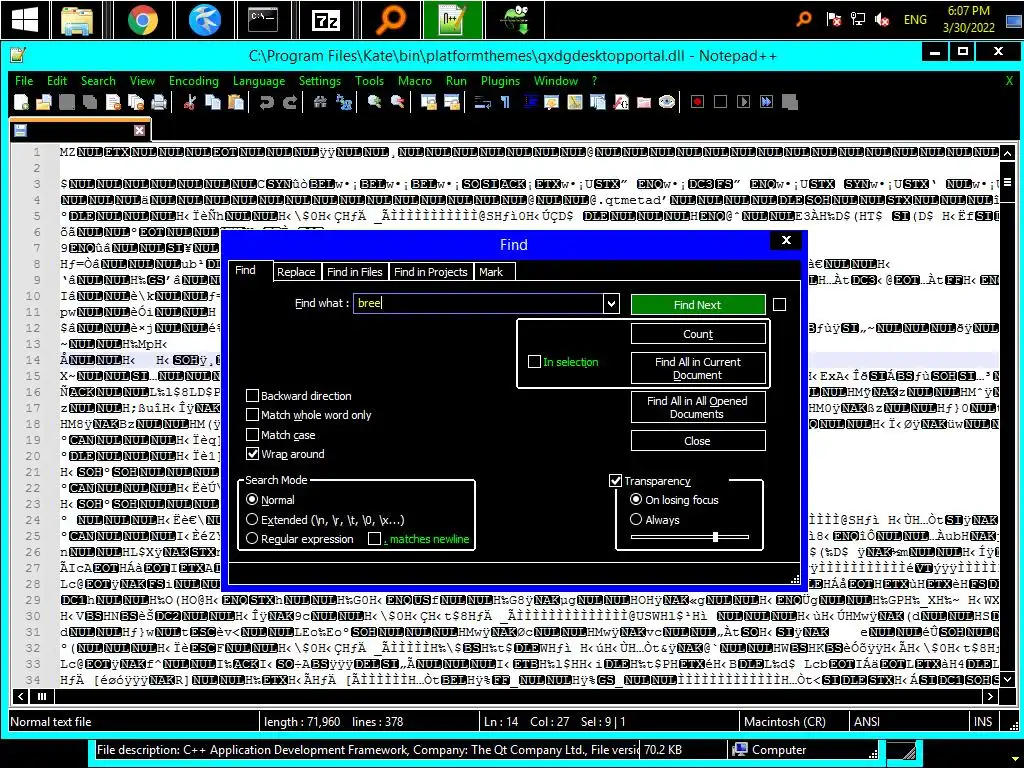The width and height of the screenshot is (1024, 768).
Task: Click the Zoom In magnifier icon
Action: pyautogui.click(x=374, y=102)
